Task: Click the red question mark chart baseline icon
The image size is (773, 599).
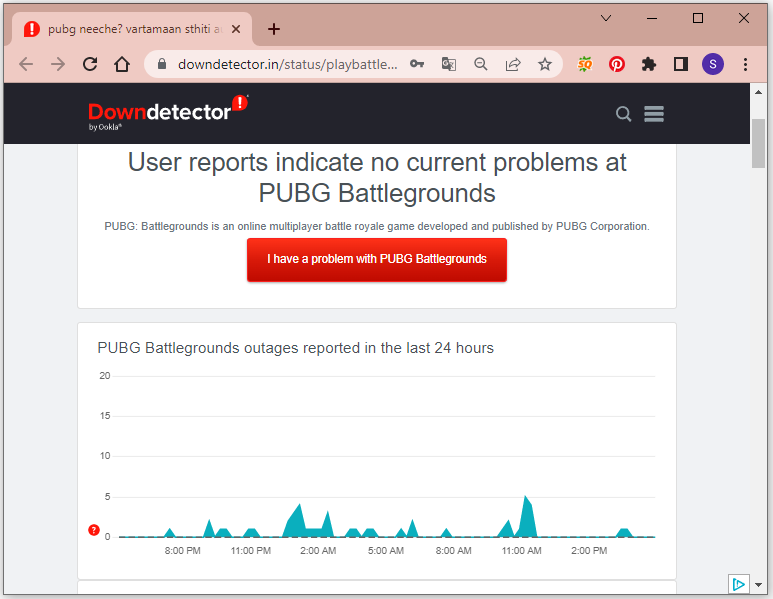Action: tap(94, 530)
